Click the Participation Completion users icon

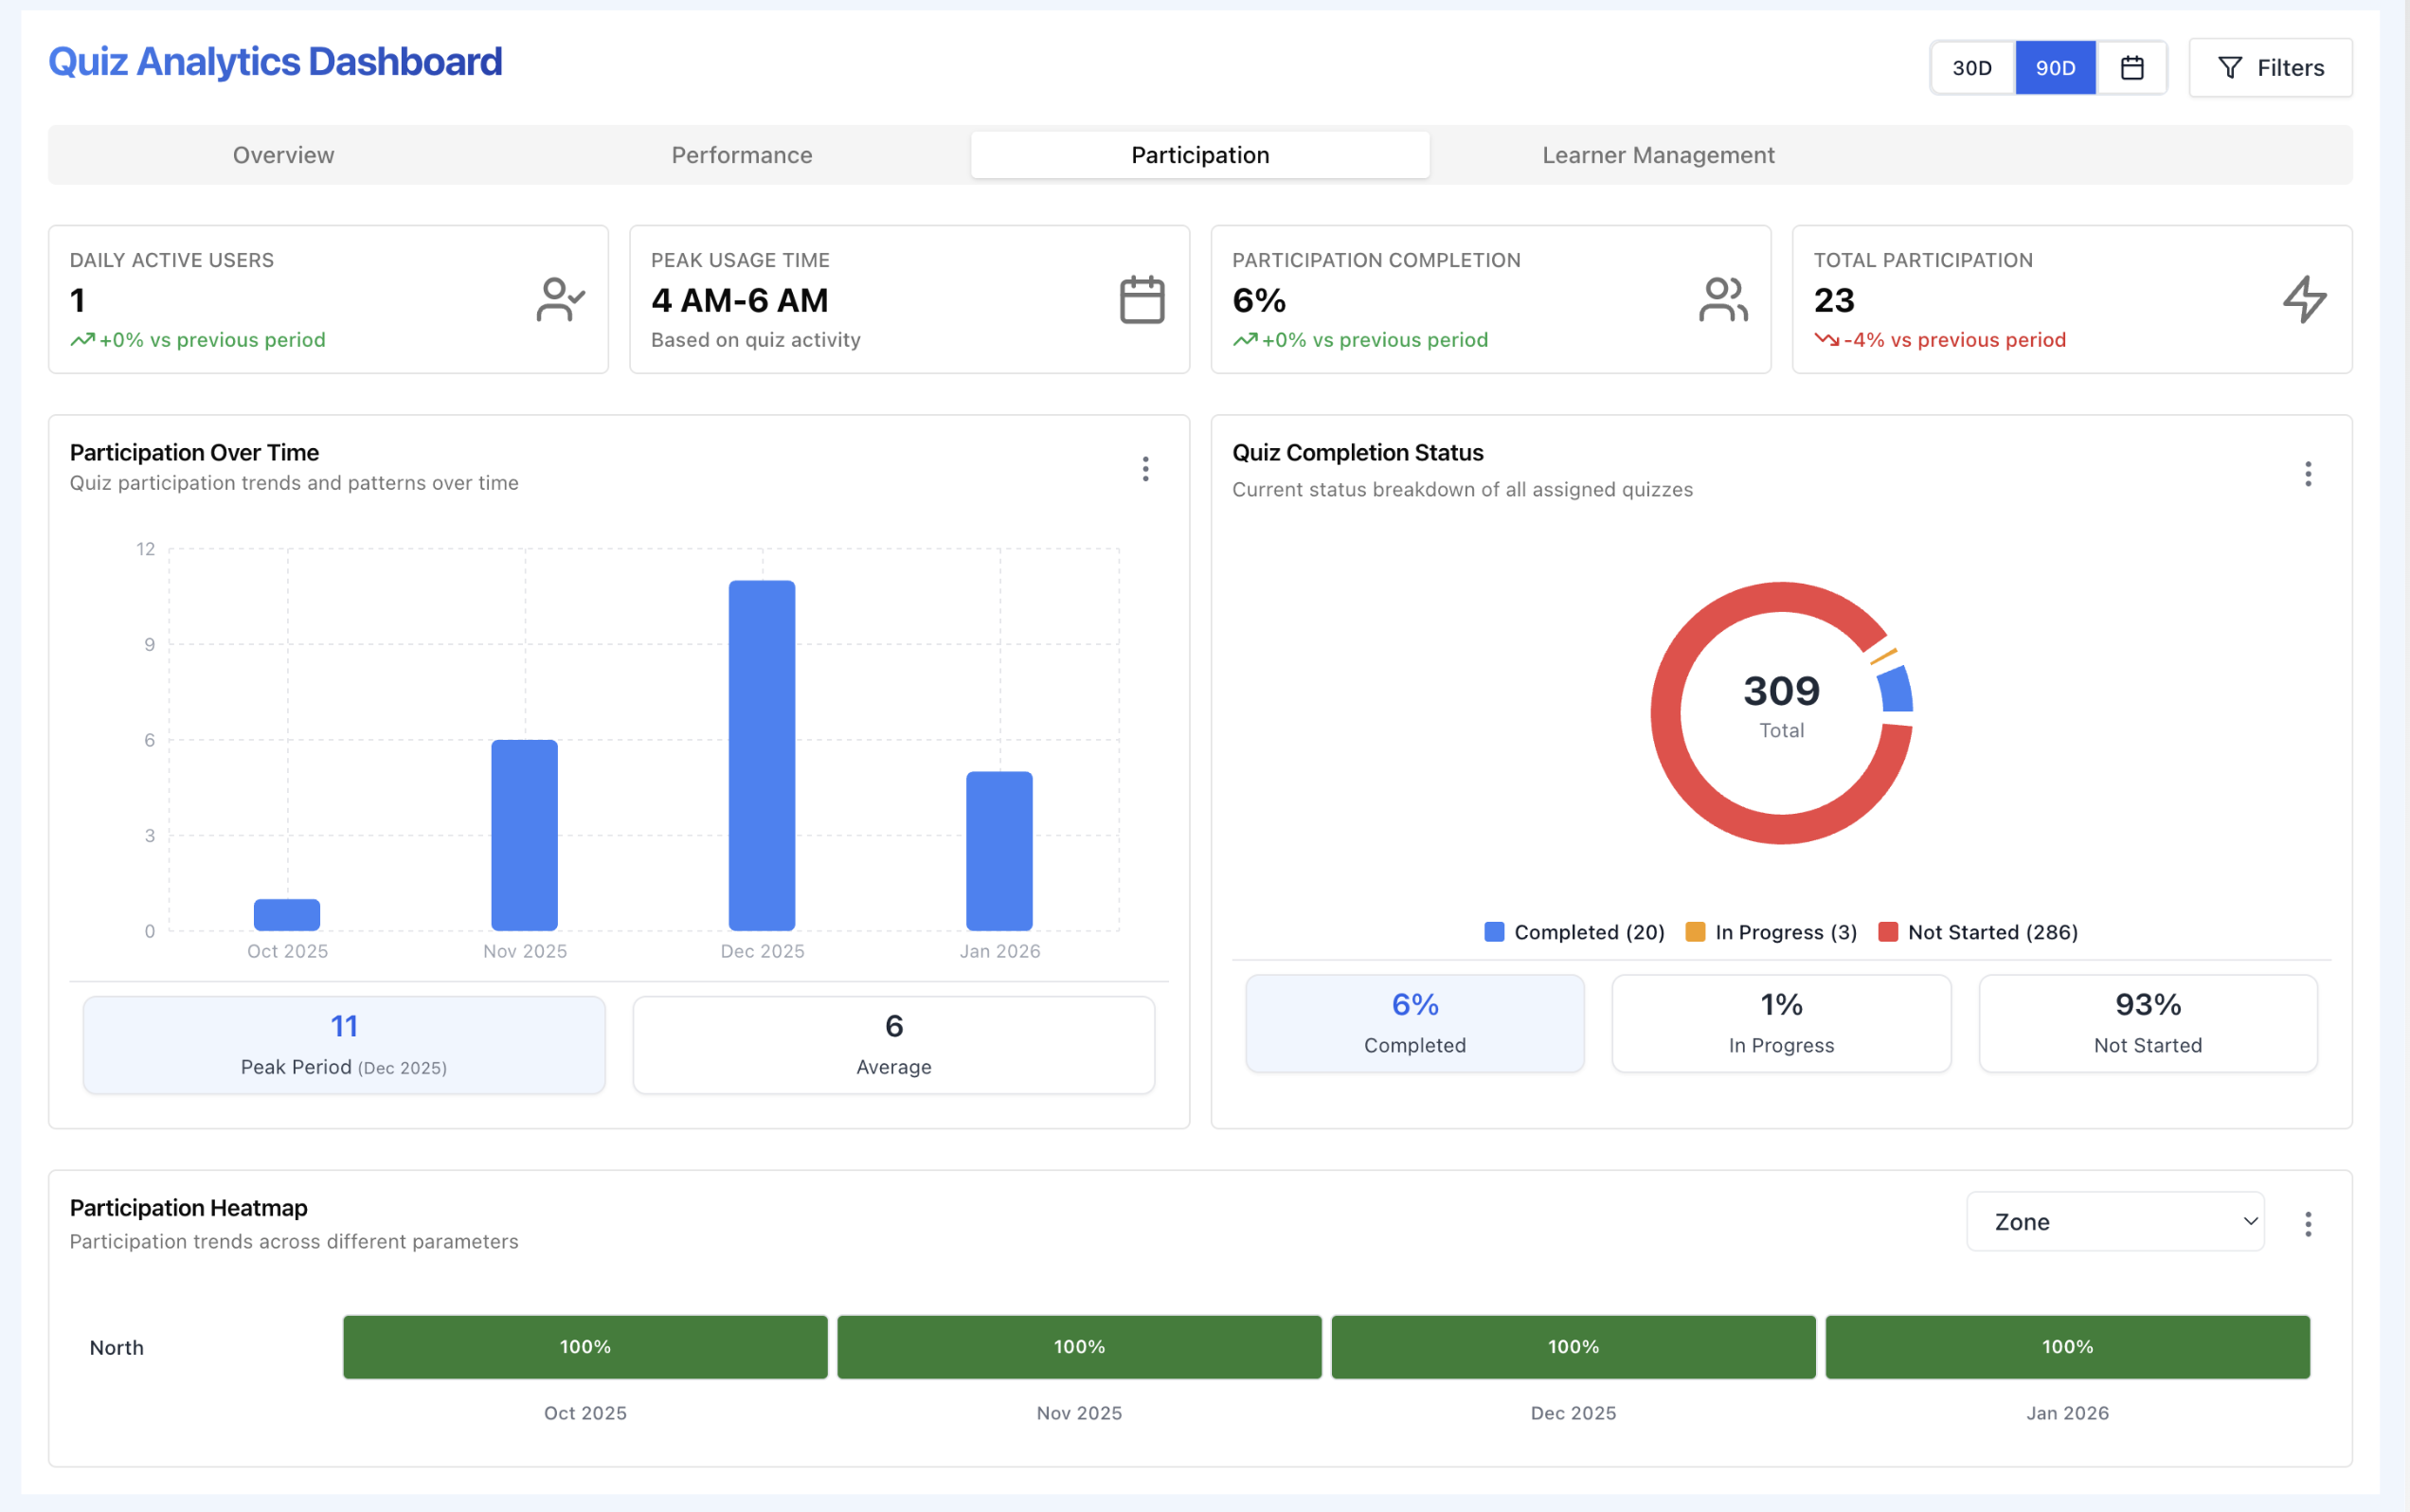(x=1722, y=300)
